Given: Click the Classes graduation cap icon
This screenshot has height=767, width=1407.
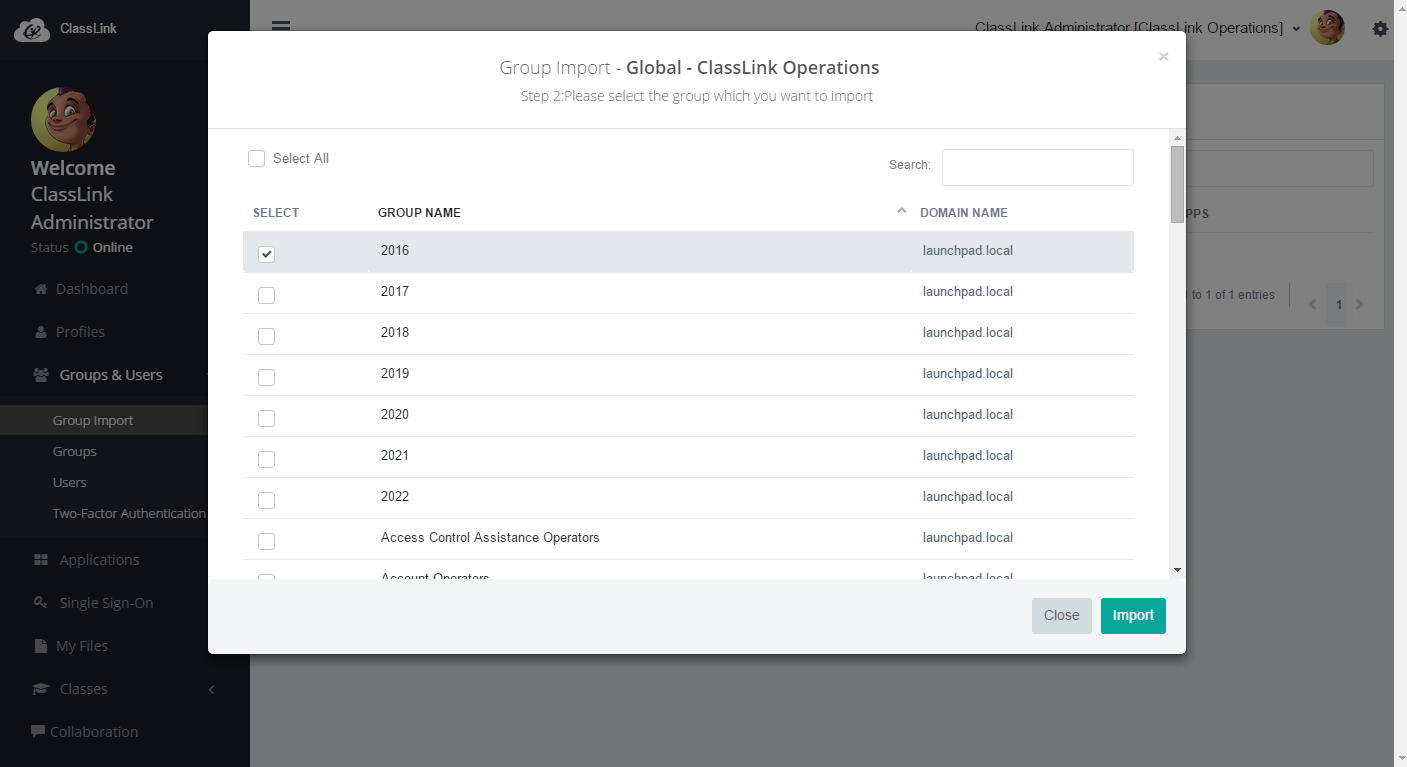Looking at the screenshot, I should (x=41, y=689).
